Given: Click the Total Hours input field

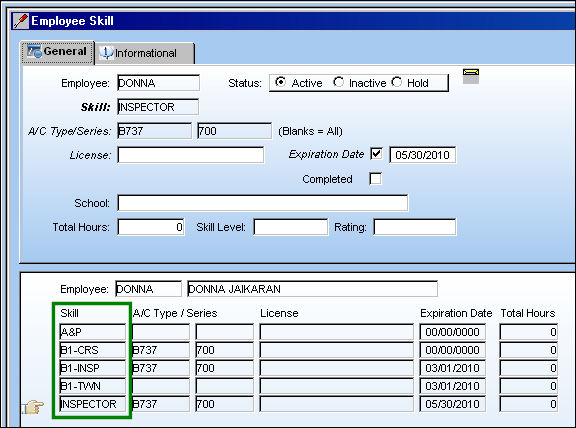Looking at the screenshot, I should (151, 227).
